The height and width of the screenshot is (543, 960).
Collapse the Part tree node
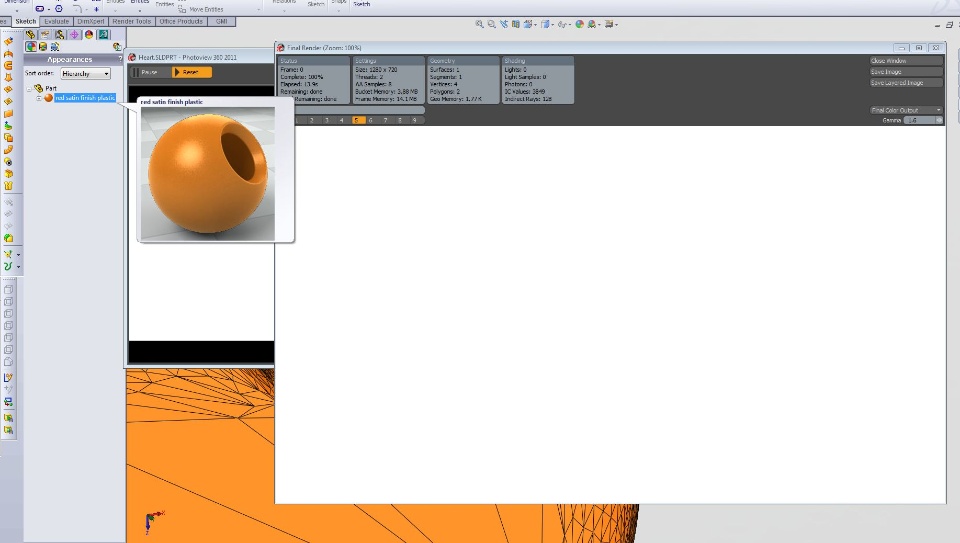tap(29, 89)
